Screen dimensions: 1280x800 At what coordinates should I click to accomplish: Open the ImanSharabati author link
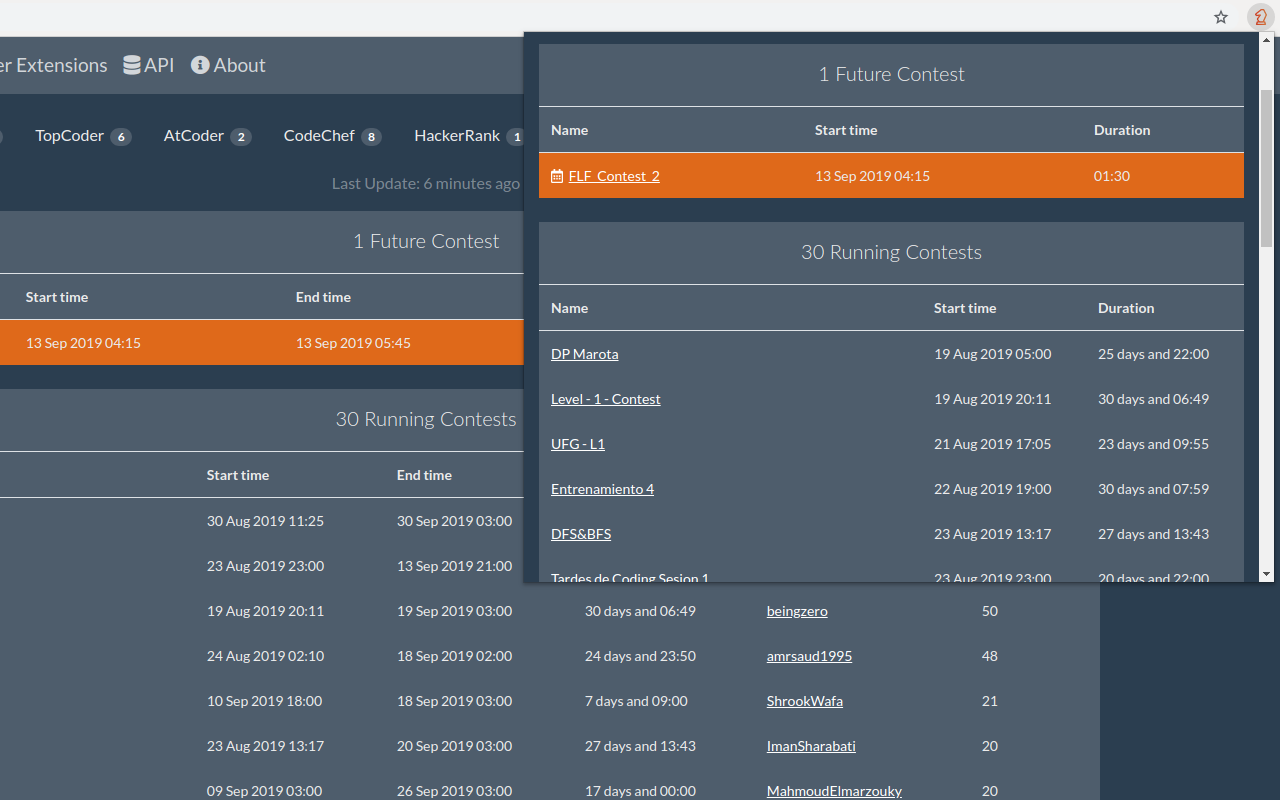(x=811, y=746)
